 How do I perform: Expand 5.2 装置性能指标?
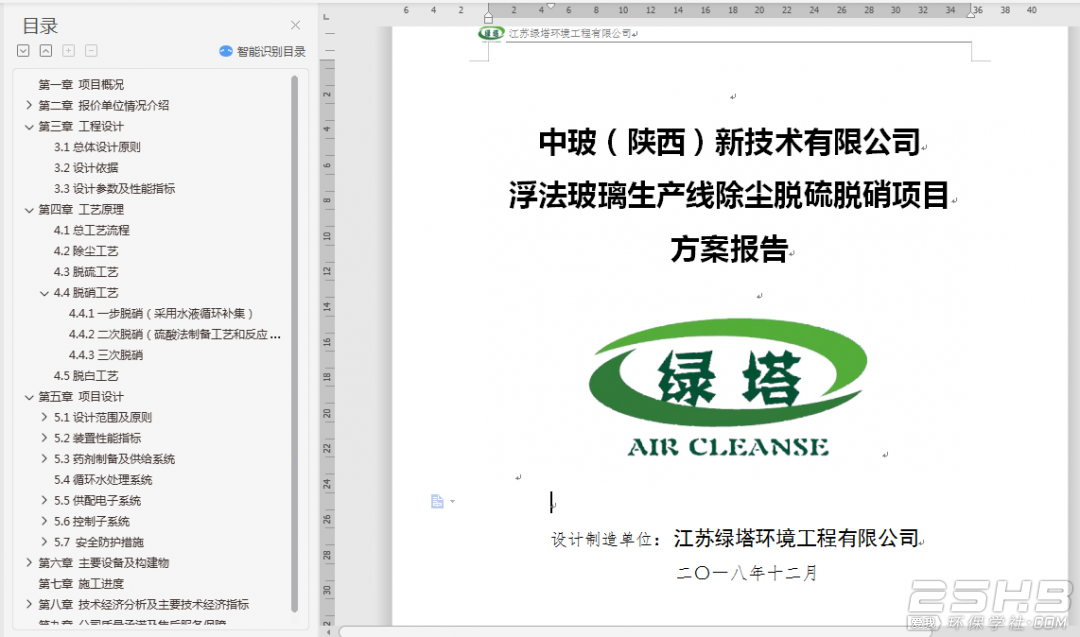pyautogui.click(x=44, y=438)
